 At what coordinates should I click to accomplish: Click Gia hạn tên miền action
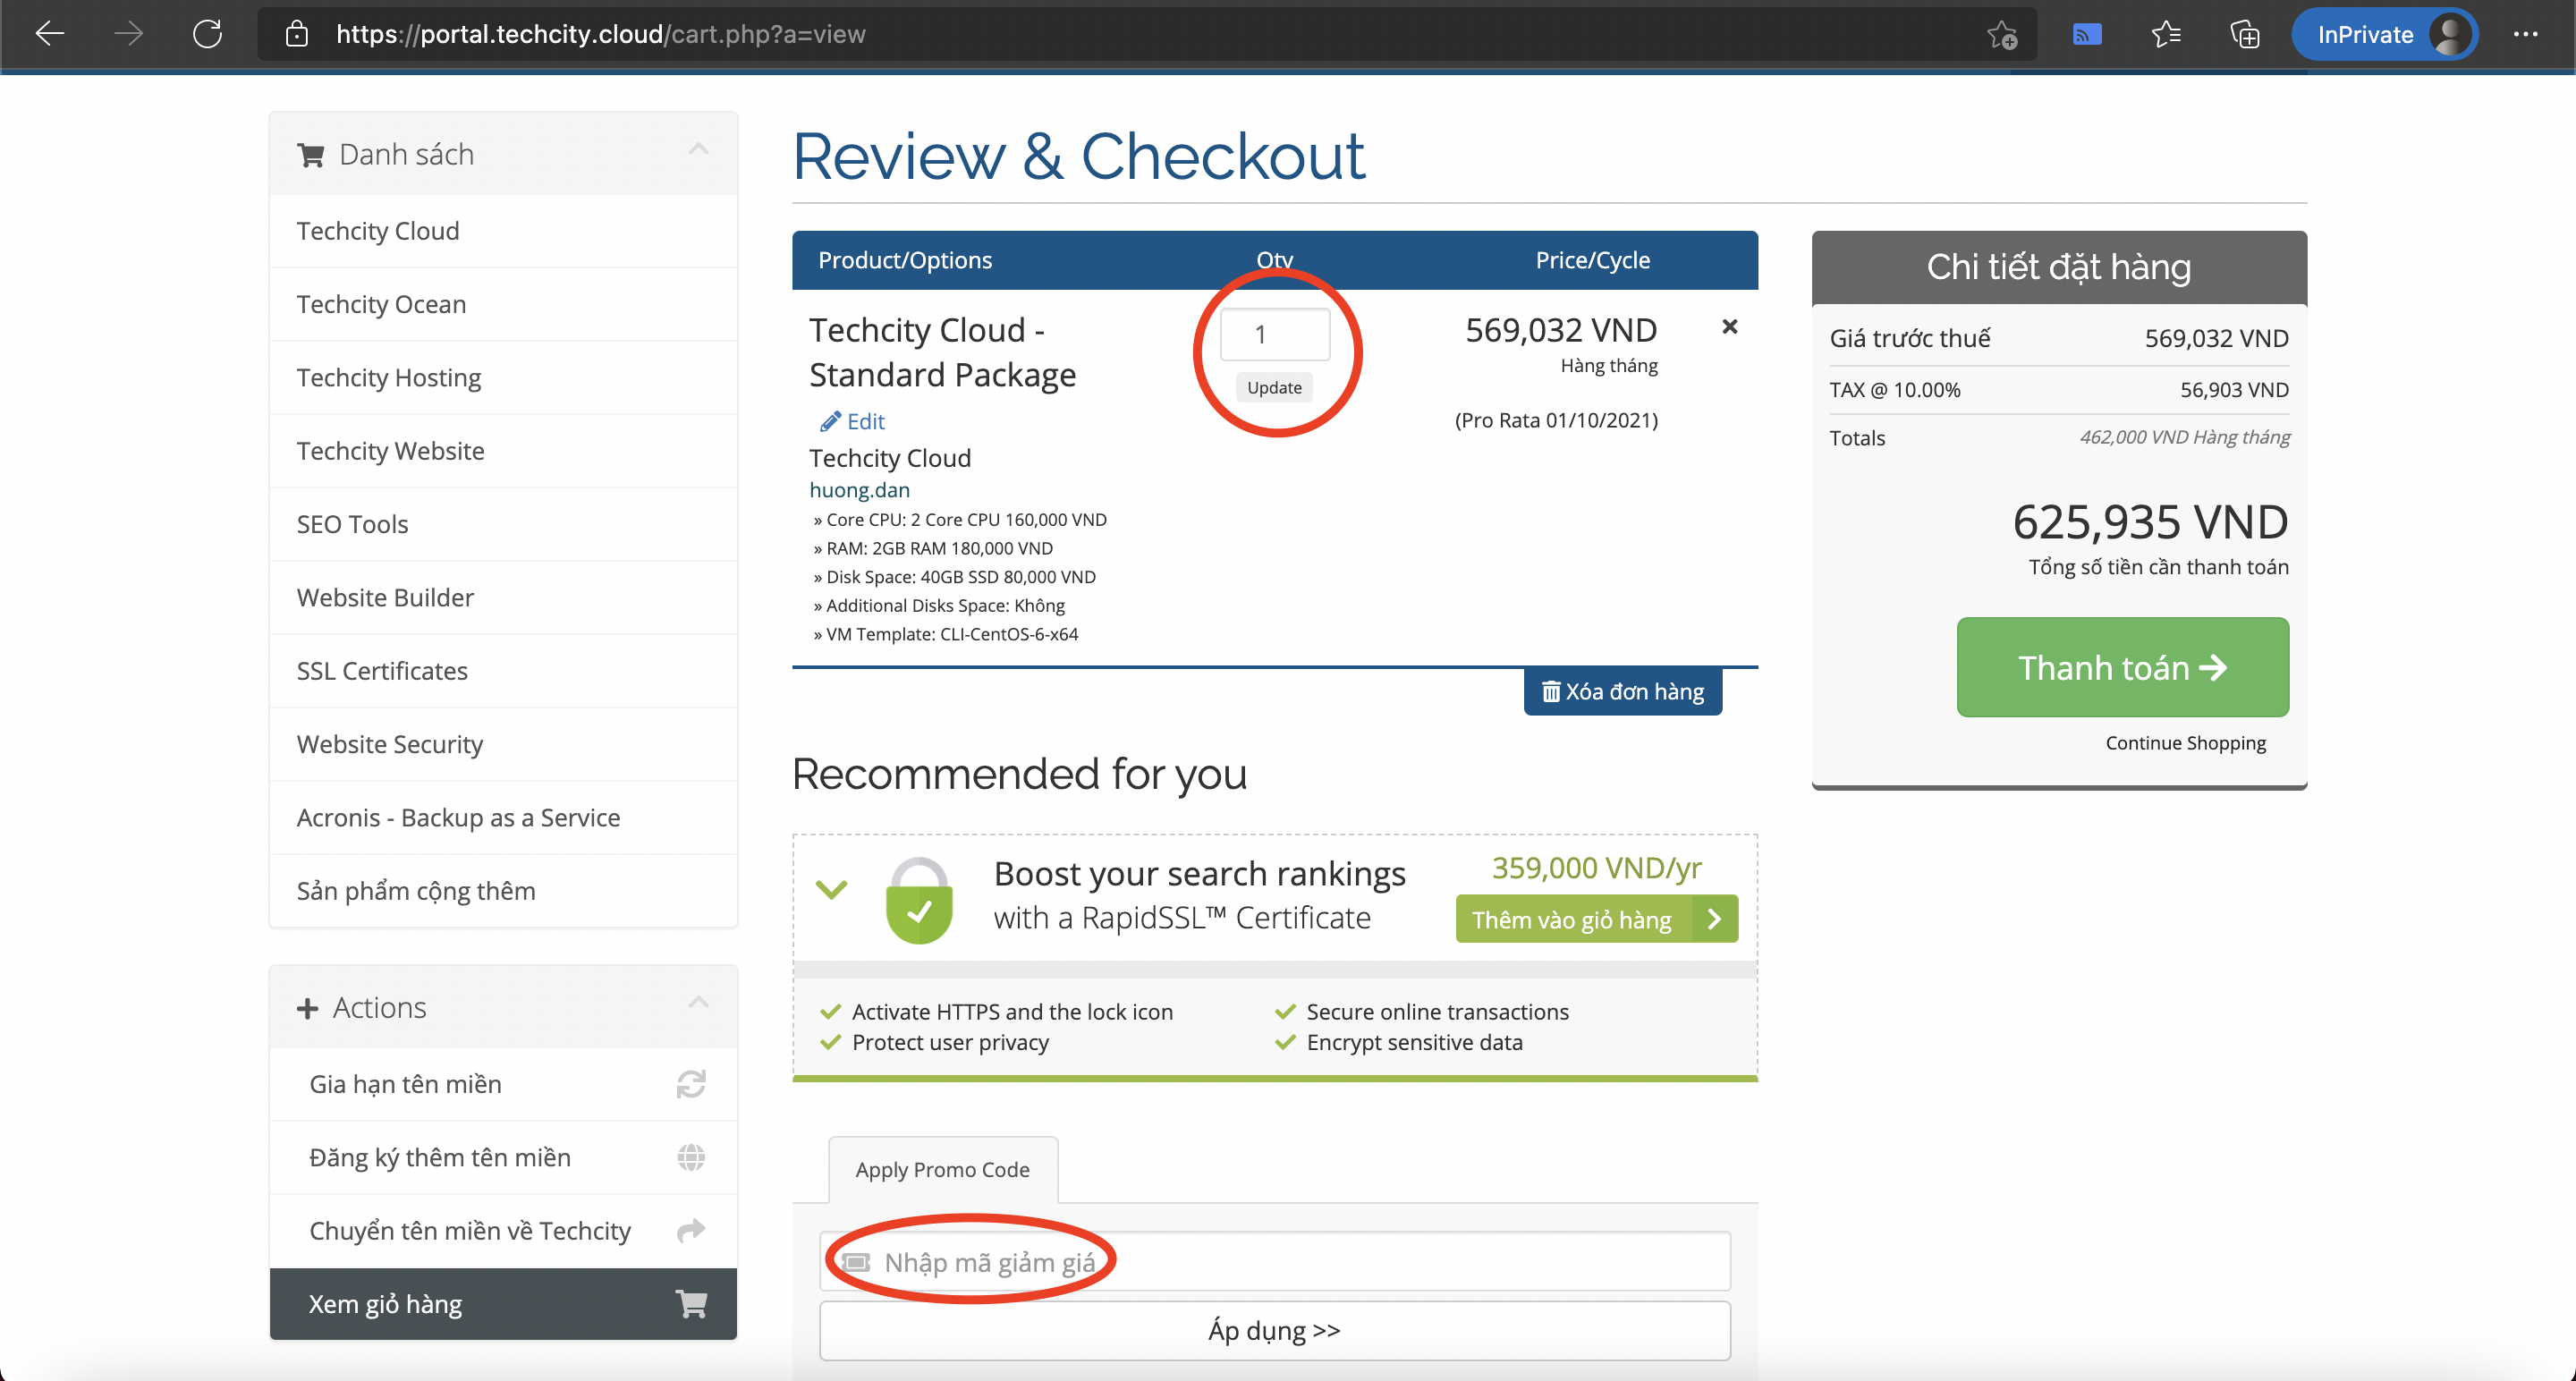(x=503, y=1084)
